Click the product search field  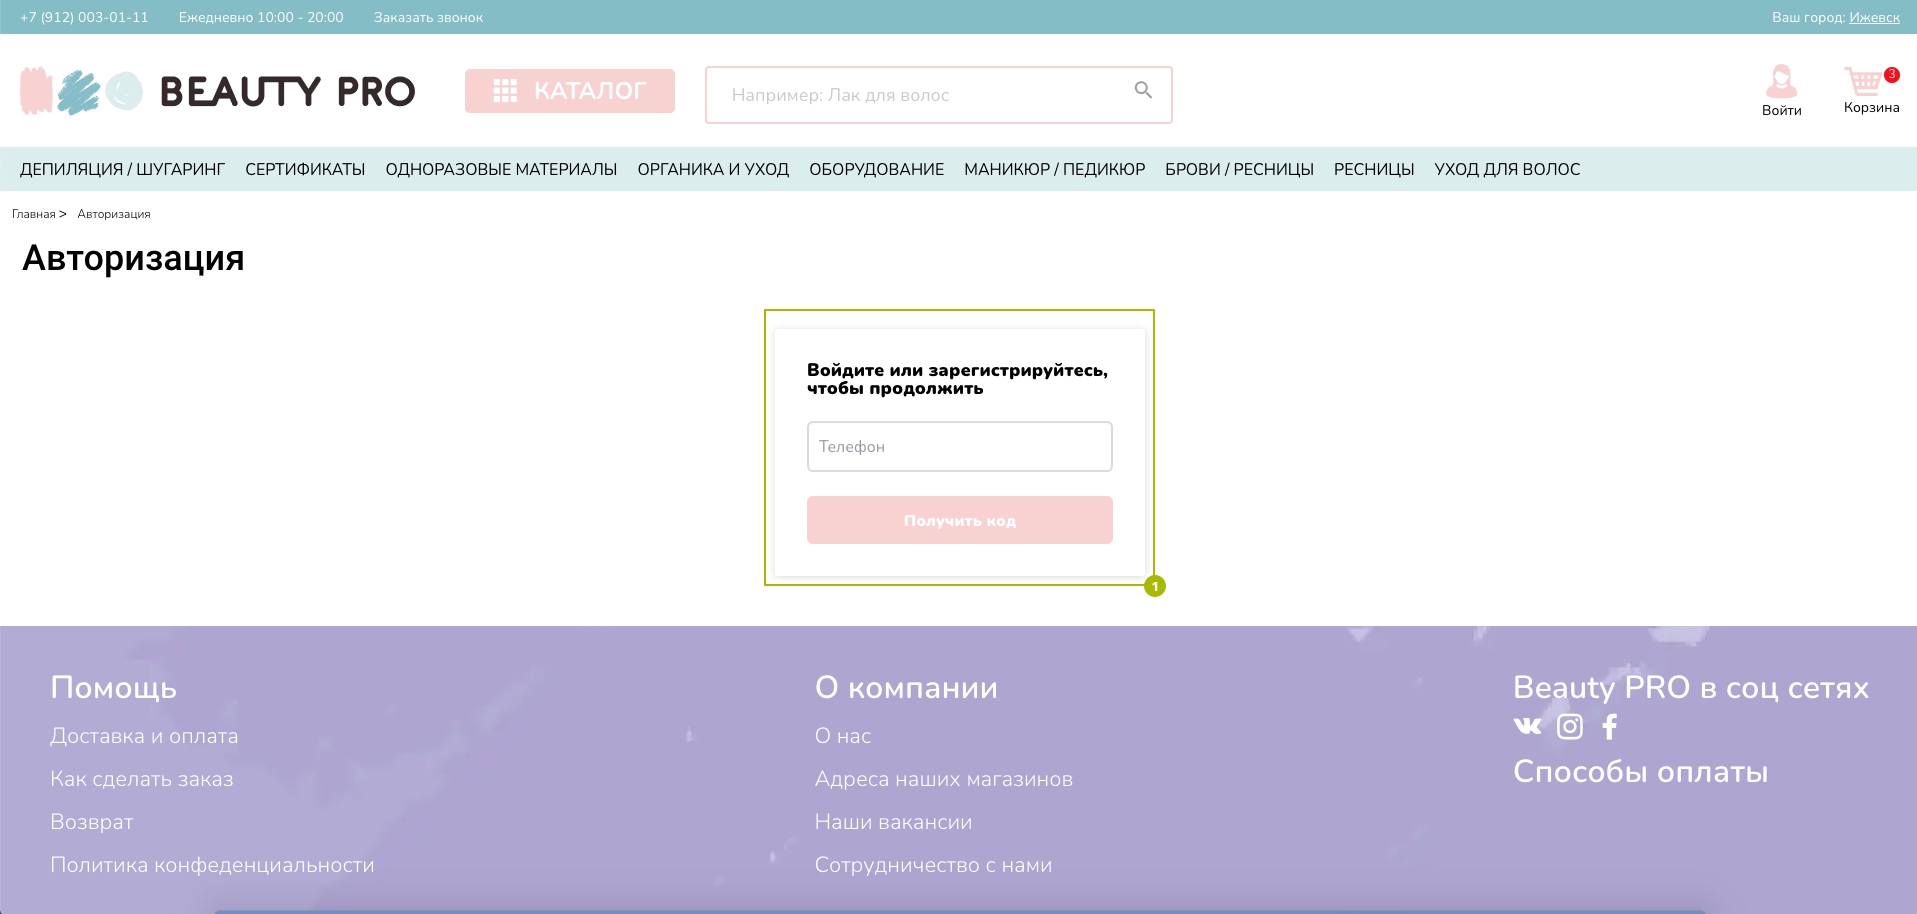[x=938, y=95]
